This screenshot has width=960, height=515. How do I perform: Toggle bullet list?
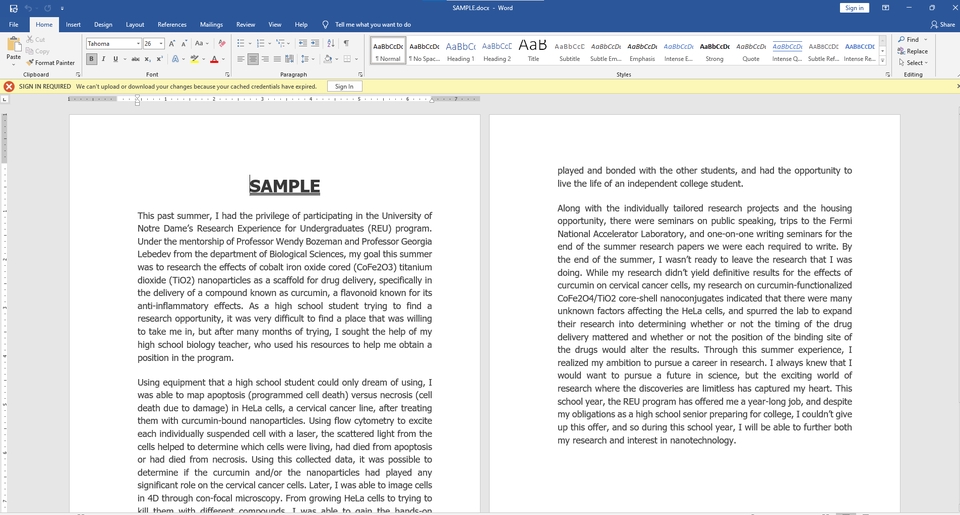click(x=240, y=43)
